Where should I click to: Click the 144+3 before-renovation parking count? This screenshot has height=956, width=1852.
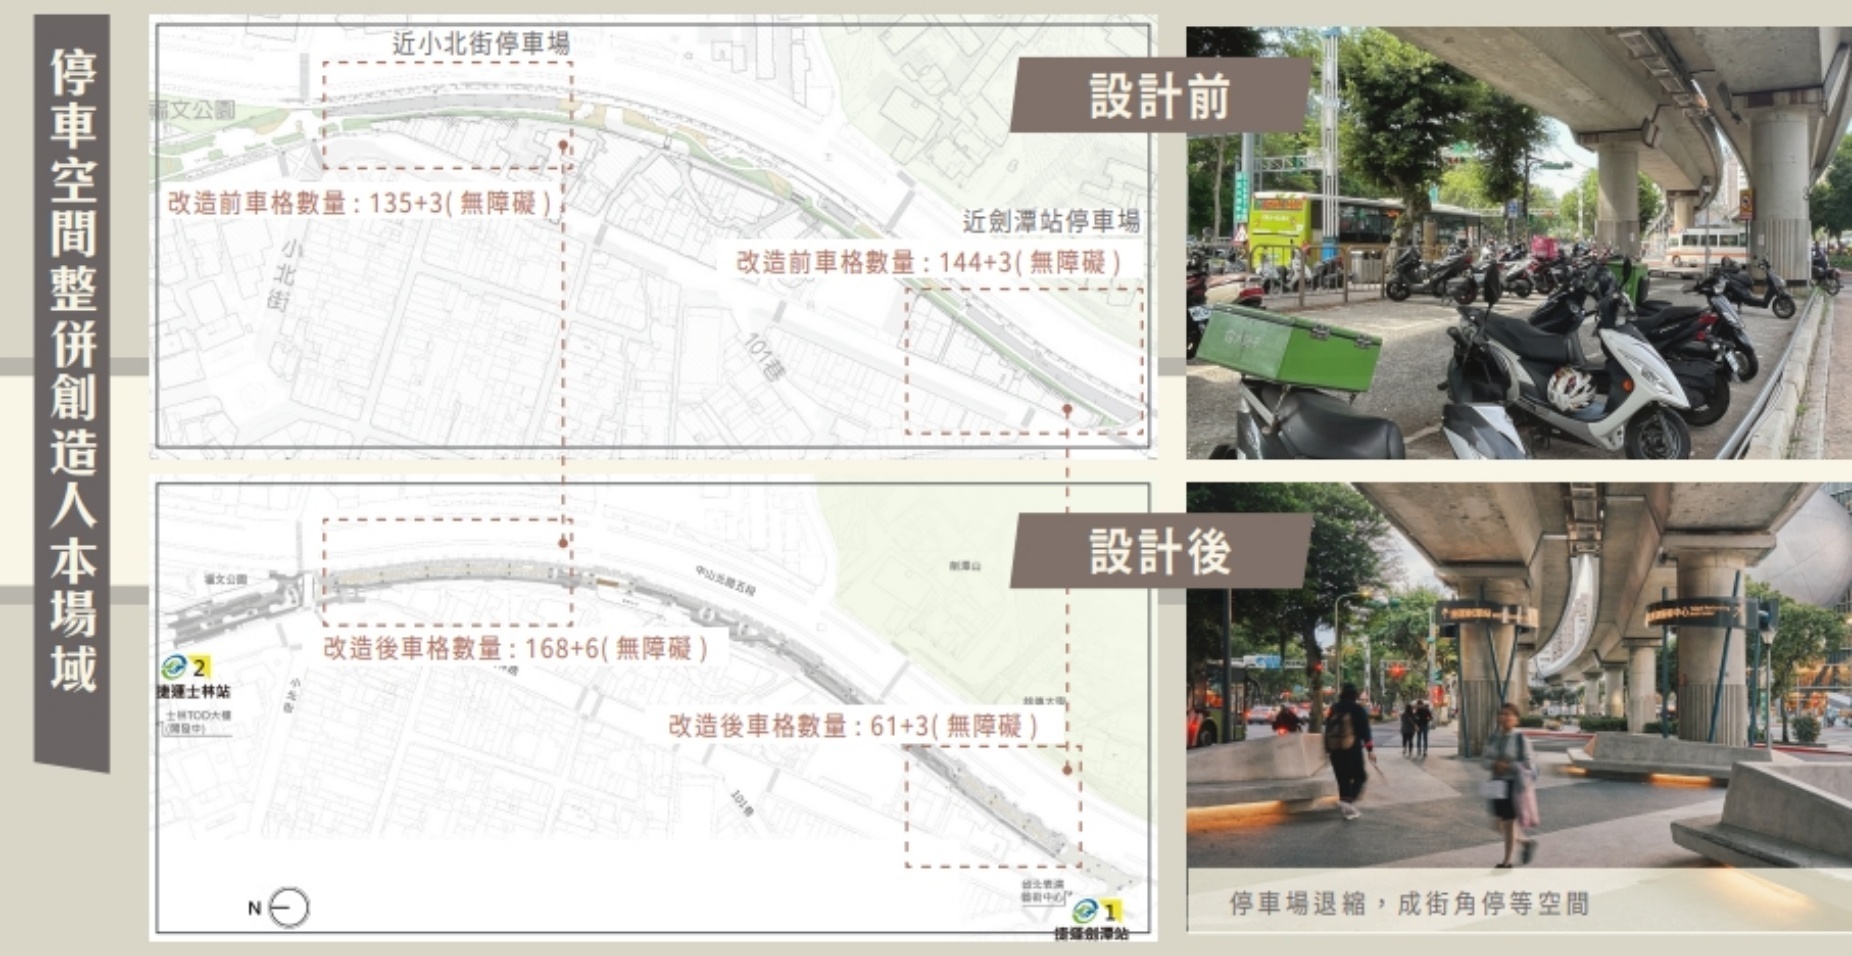929,263
